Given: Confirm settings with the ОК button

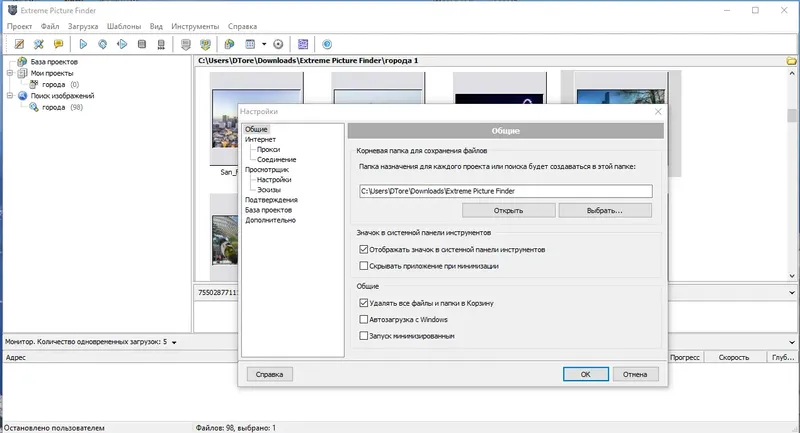Looking at the screenshot, I should click(586, 374).
